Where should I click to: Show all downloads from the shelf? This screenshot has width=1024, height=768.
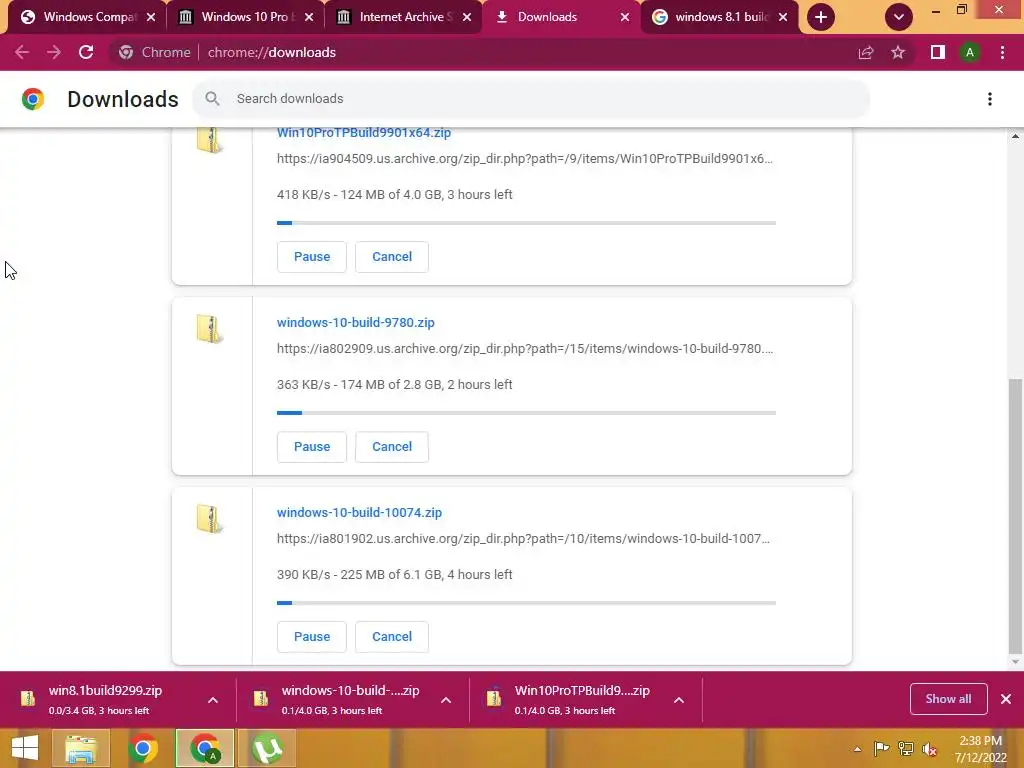948,699
